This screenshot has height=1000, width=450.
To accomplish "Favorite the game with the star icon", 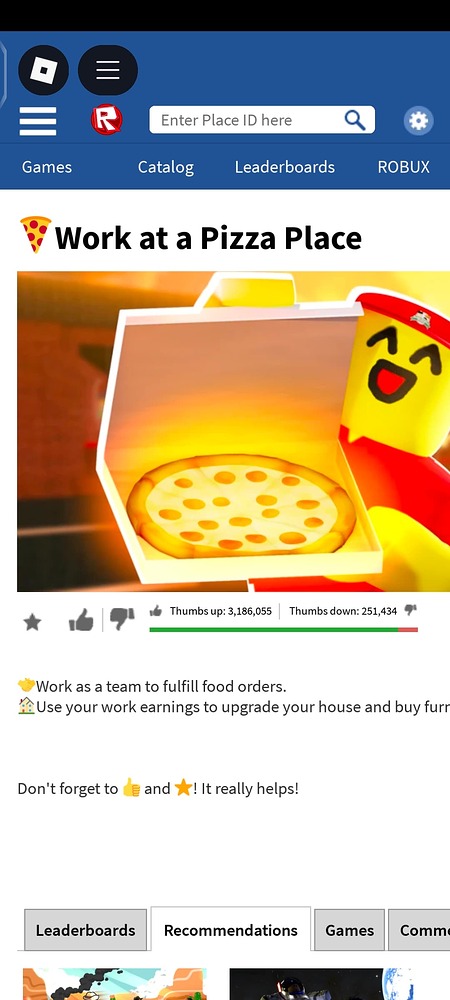I will click(32, 622).
